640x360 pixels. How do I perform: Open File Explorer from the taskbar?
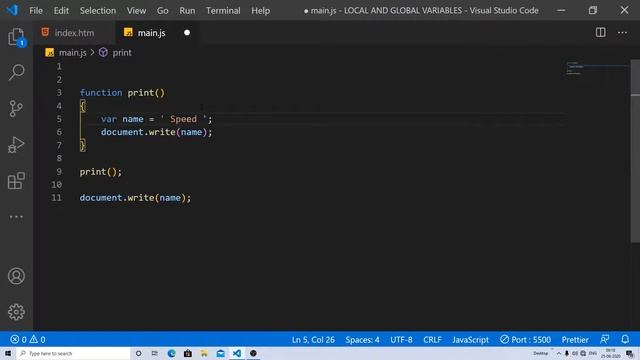click(204, 353)
